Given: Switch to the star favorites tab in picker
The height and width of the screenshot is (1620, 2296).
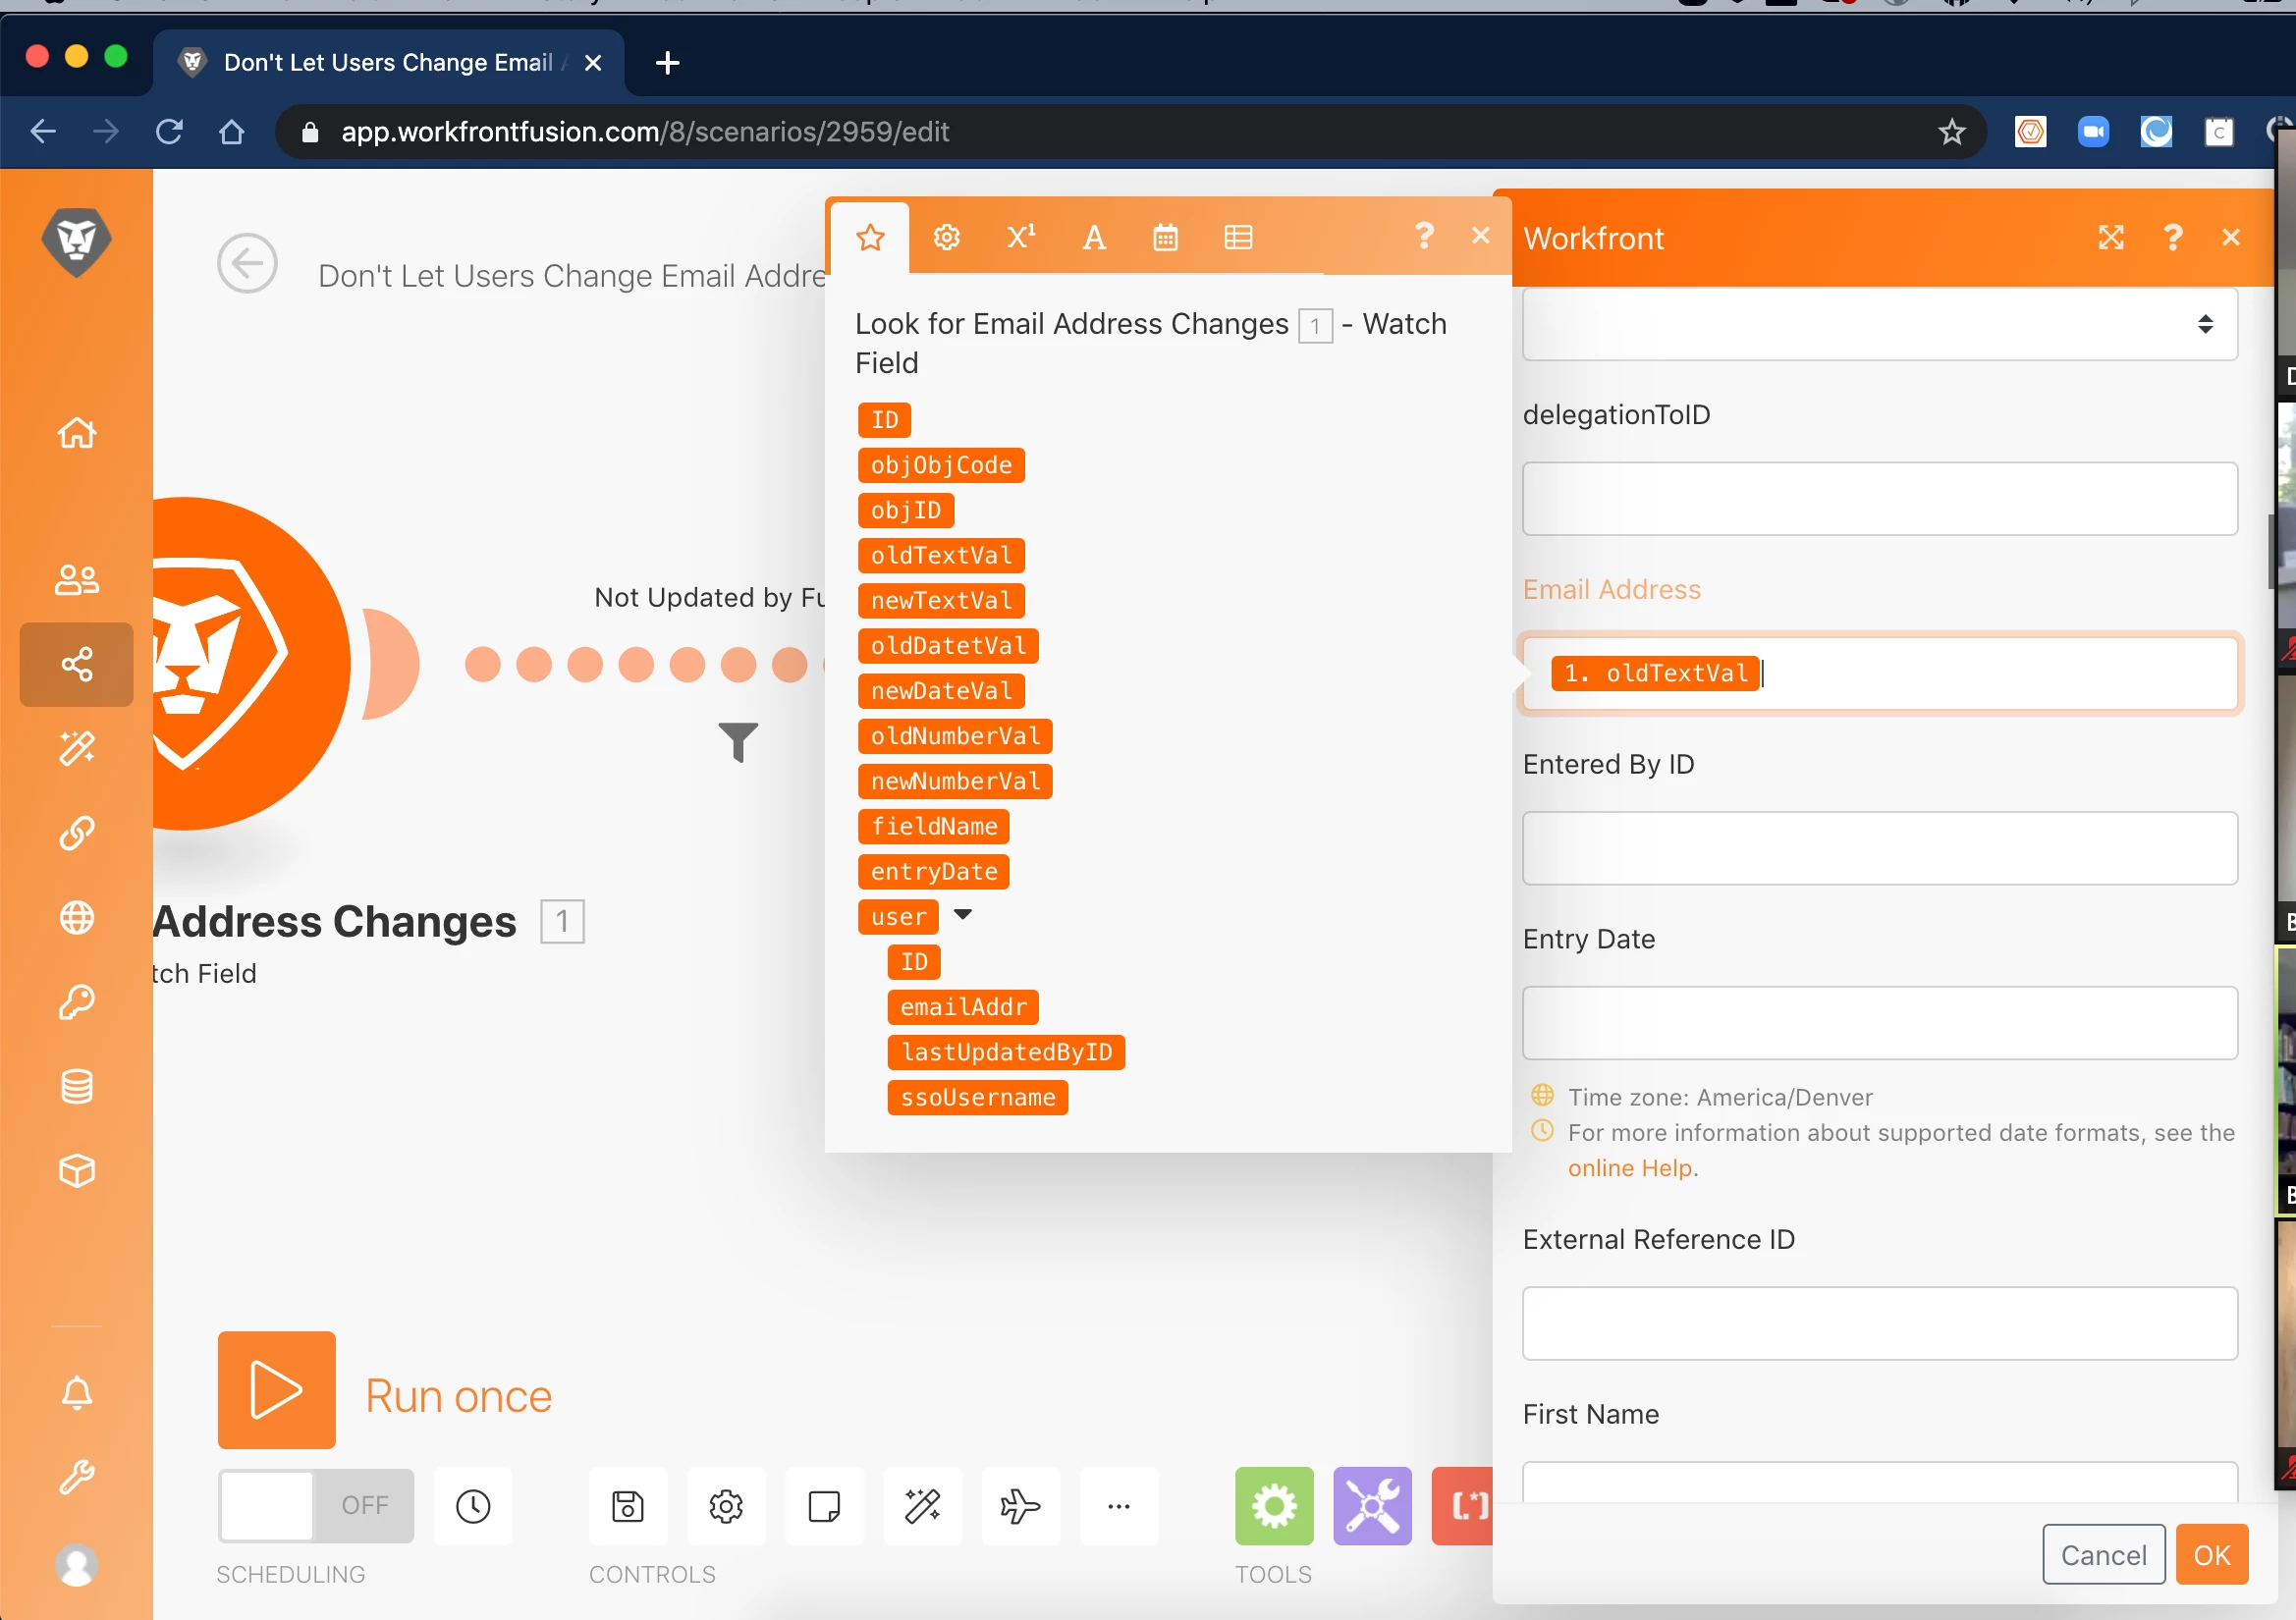Looking at the screenshot, I should tap(870, 238).
